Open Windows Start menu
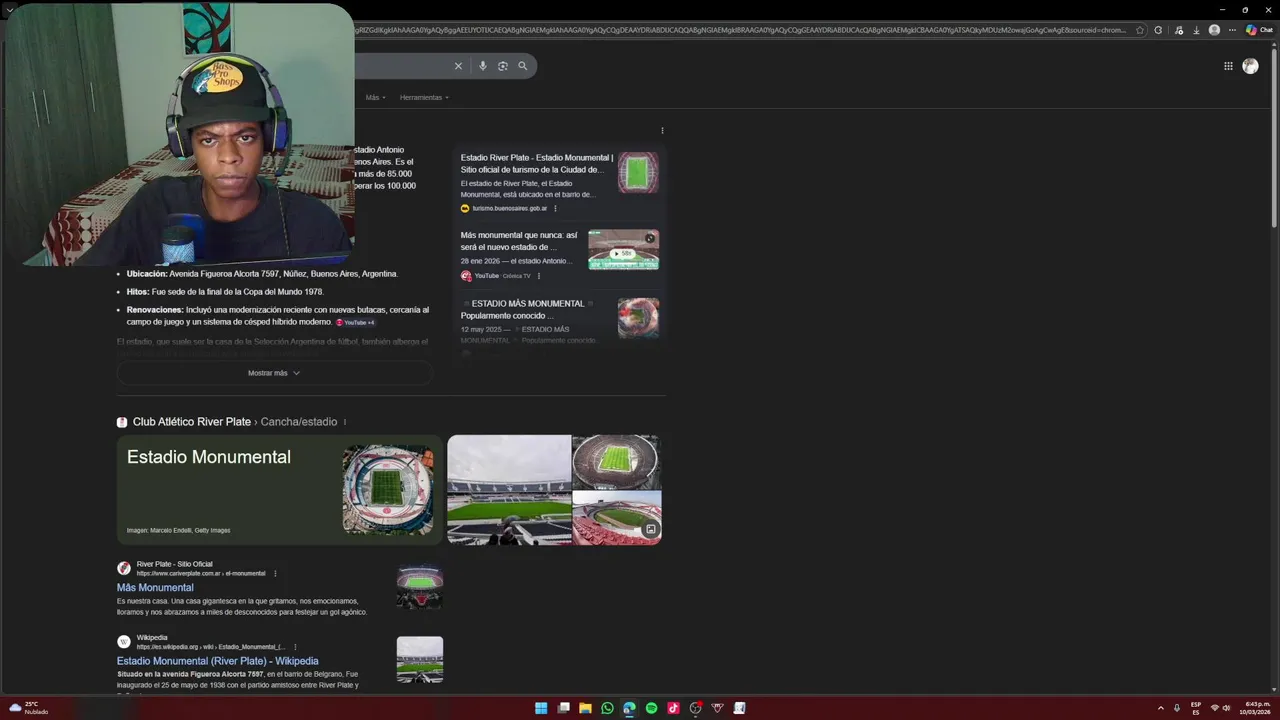 541,708
